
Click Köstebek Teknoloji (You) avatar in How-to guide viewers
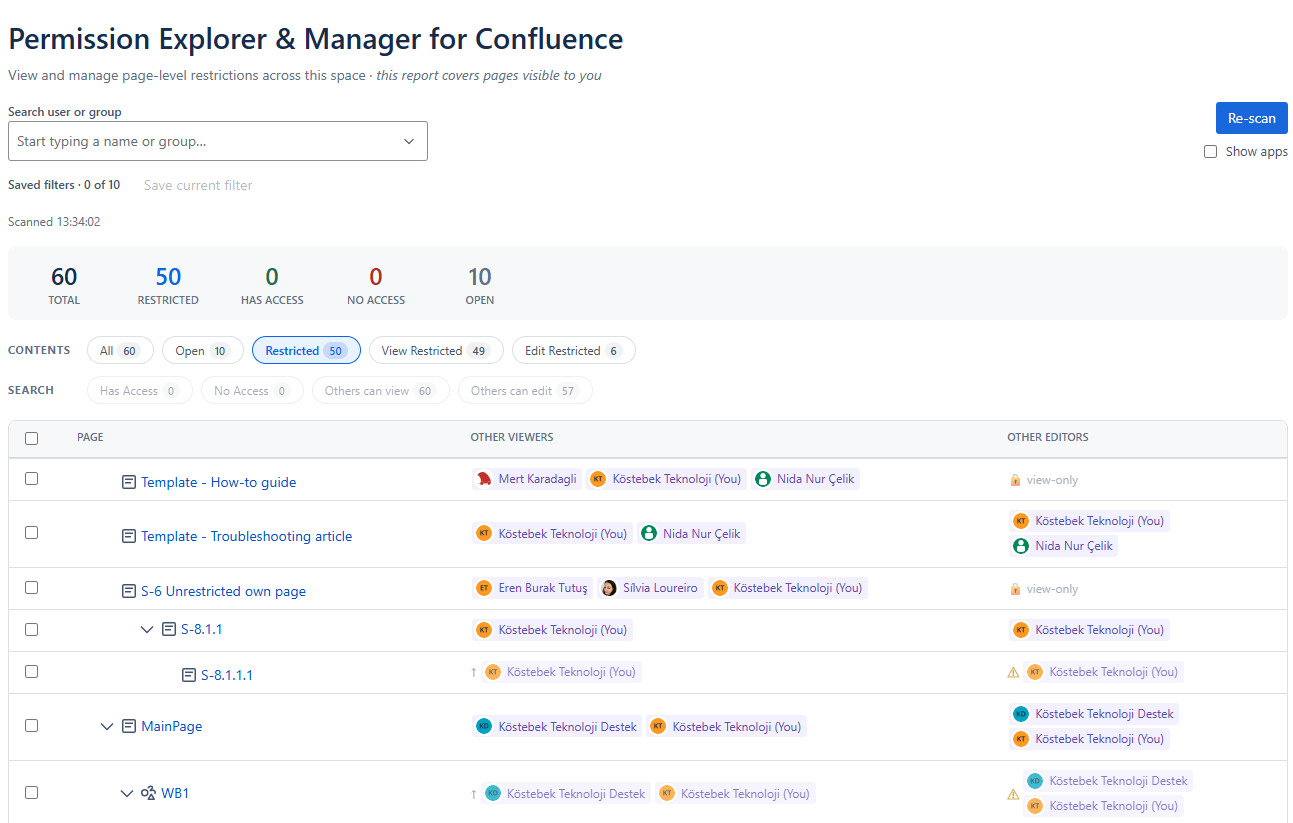[x=598, y=479]
